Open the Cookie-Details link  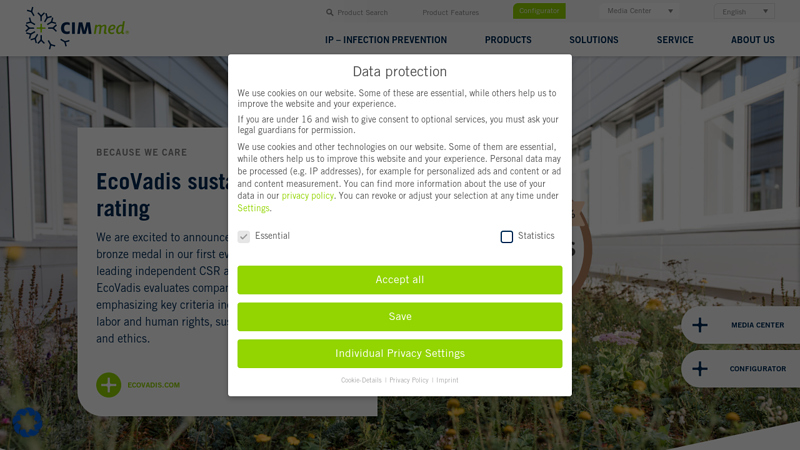[361, 380]
